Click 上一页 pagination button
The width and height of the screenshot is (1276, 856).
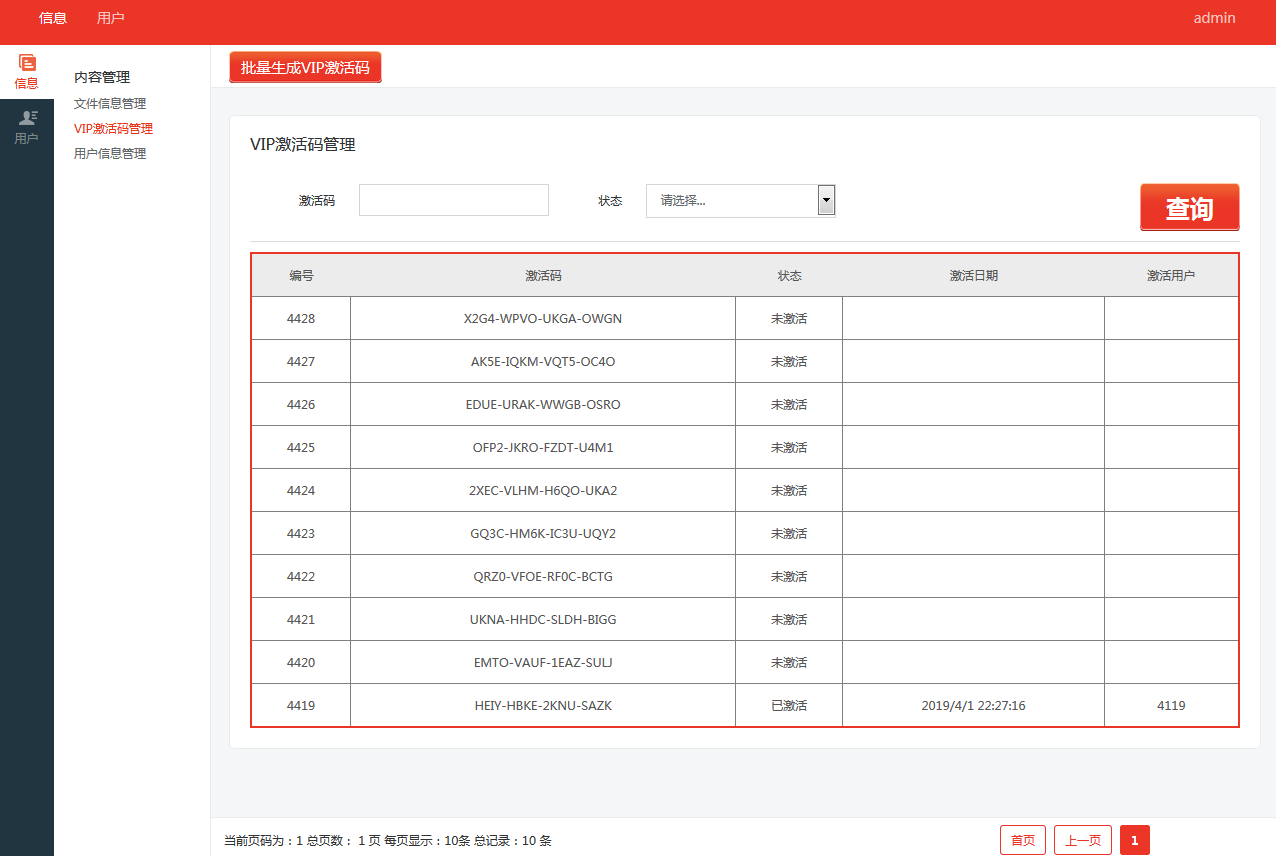pos(1082,840)
